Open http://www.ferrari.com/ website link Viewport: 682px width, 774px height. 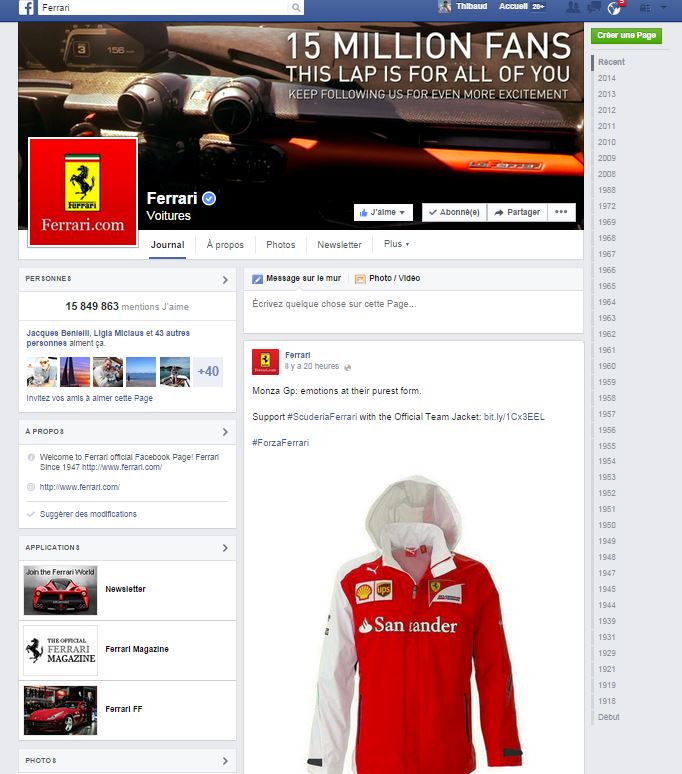[x=79, y=487]
